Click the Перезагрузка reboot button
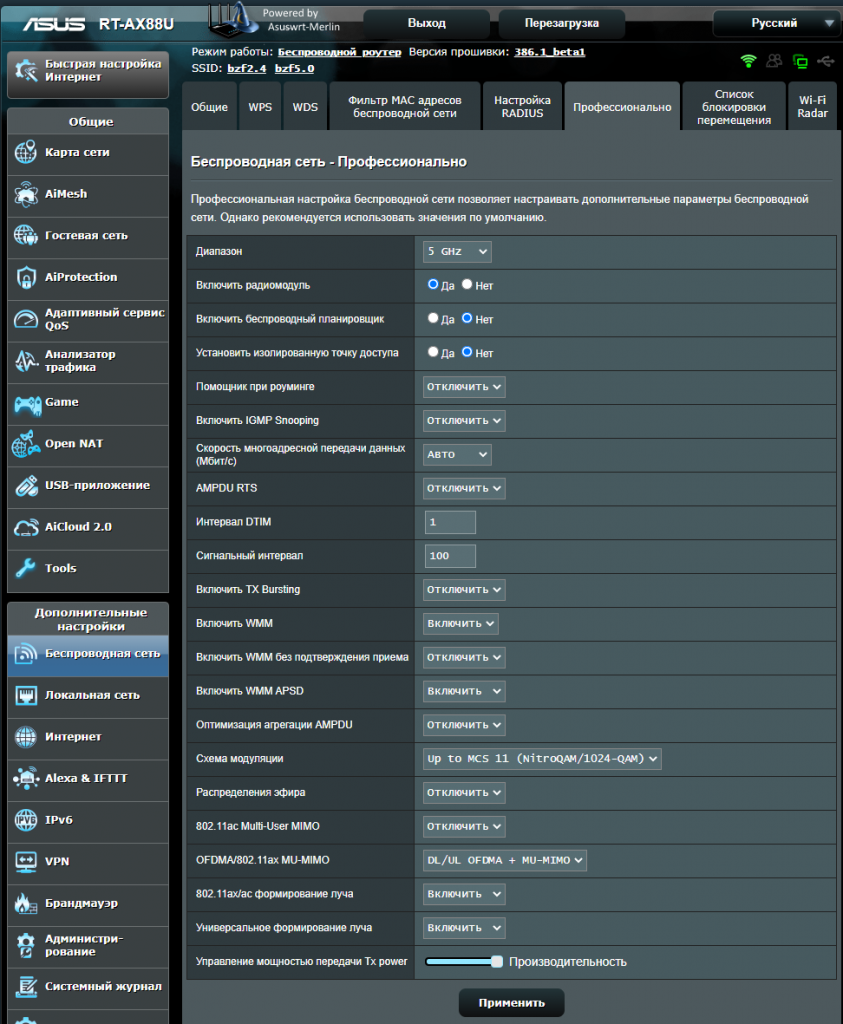The width and height of the screenshot is (843, 1024). [x=562, y=24]
